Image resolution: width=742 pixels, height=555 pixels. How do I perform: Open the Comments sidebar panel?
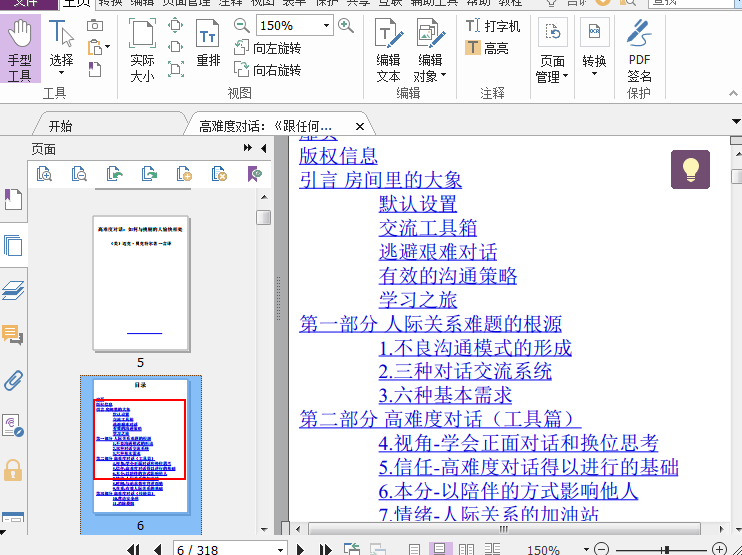pyautogui.click(x=13, y=335)
